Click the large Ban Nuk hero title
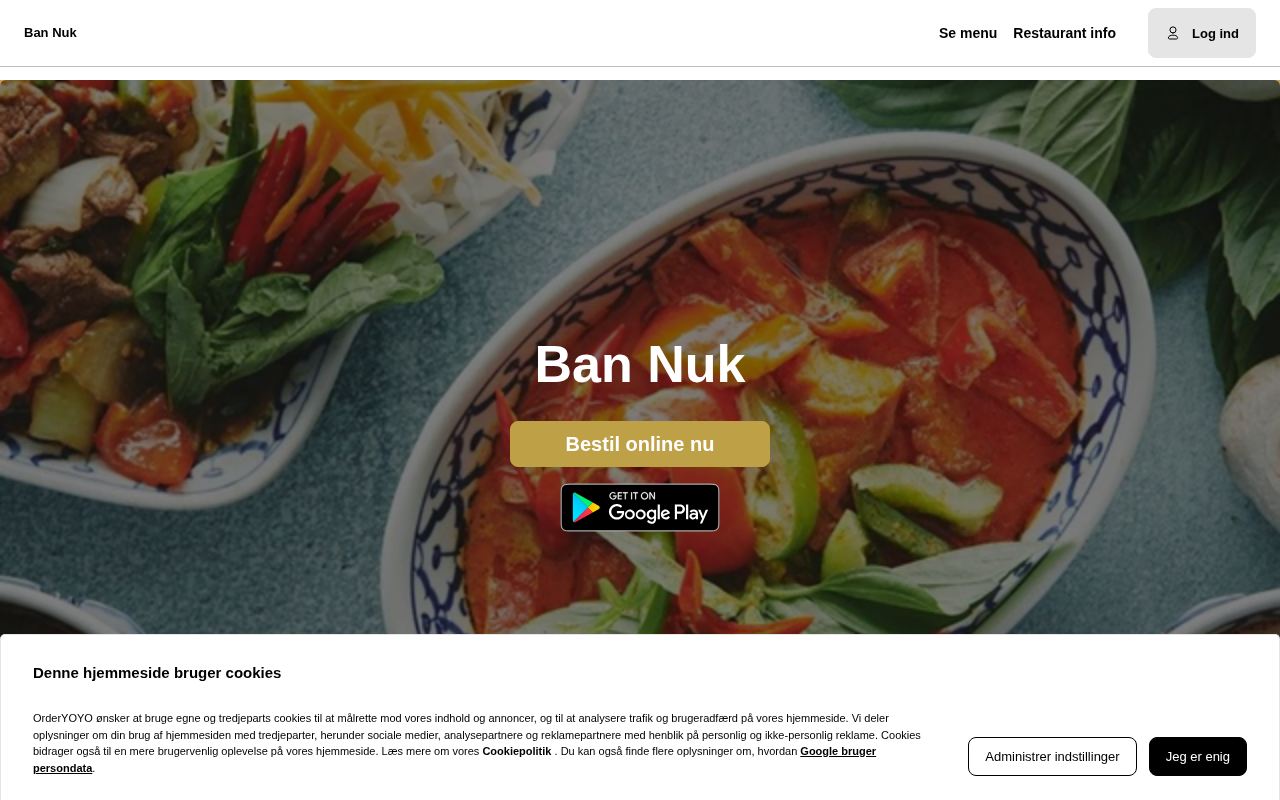Viewport: 1280px width, 800px height. coord(640,364)
